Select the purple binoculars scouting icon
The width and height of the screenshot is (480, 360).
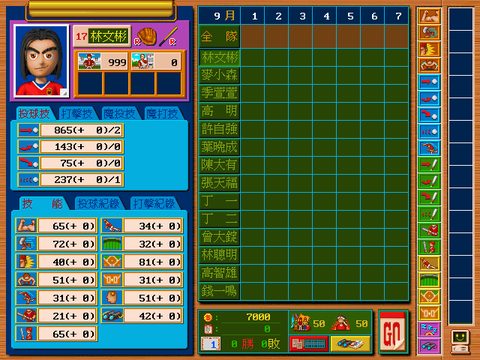pyautogui.click(x=429, y=346)
